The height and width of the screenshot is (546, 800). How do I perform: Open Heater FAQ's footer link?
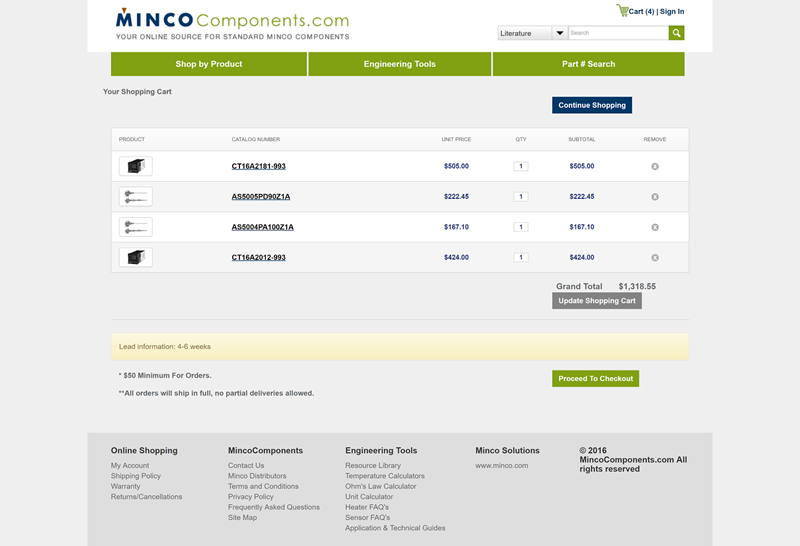pos(367,507)
